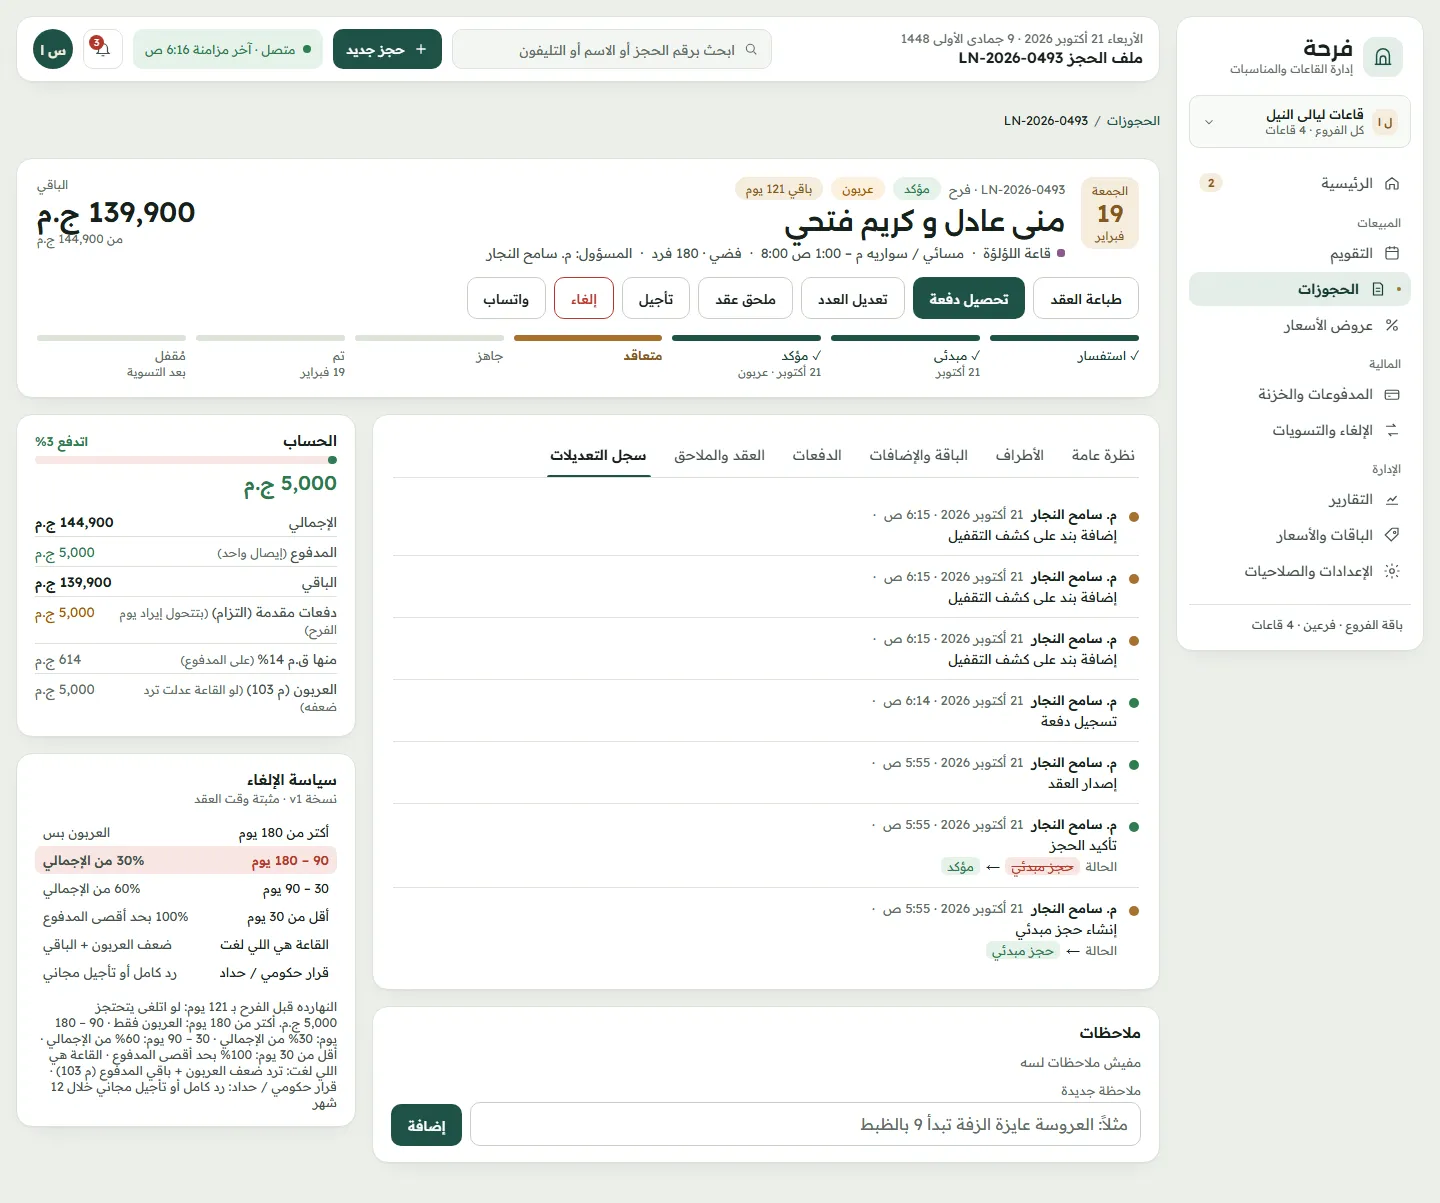Click the الحجوزات breadcrumb link
1440x1203 pixels.
pyautogui.click(x=1133, y=121)
